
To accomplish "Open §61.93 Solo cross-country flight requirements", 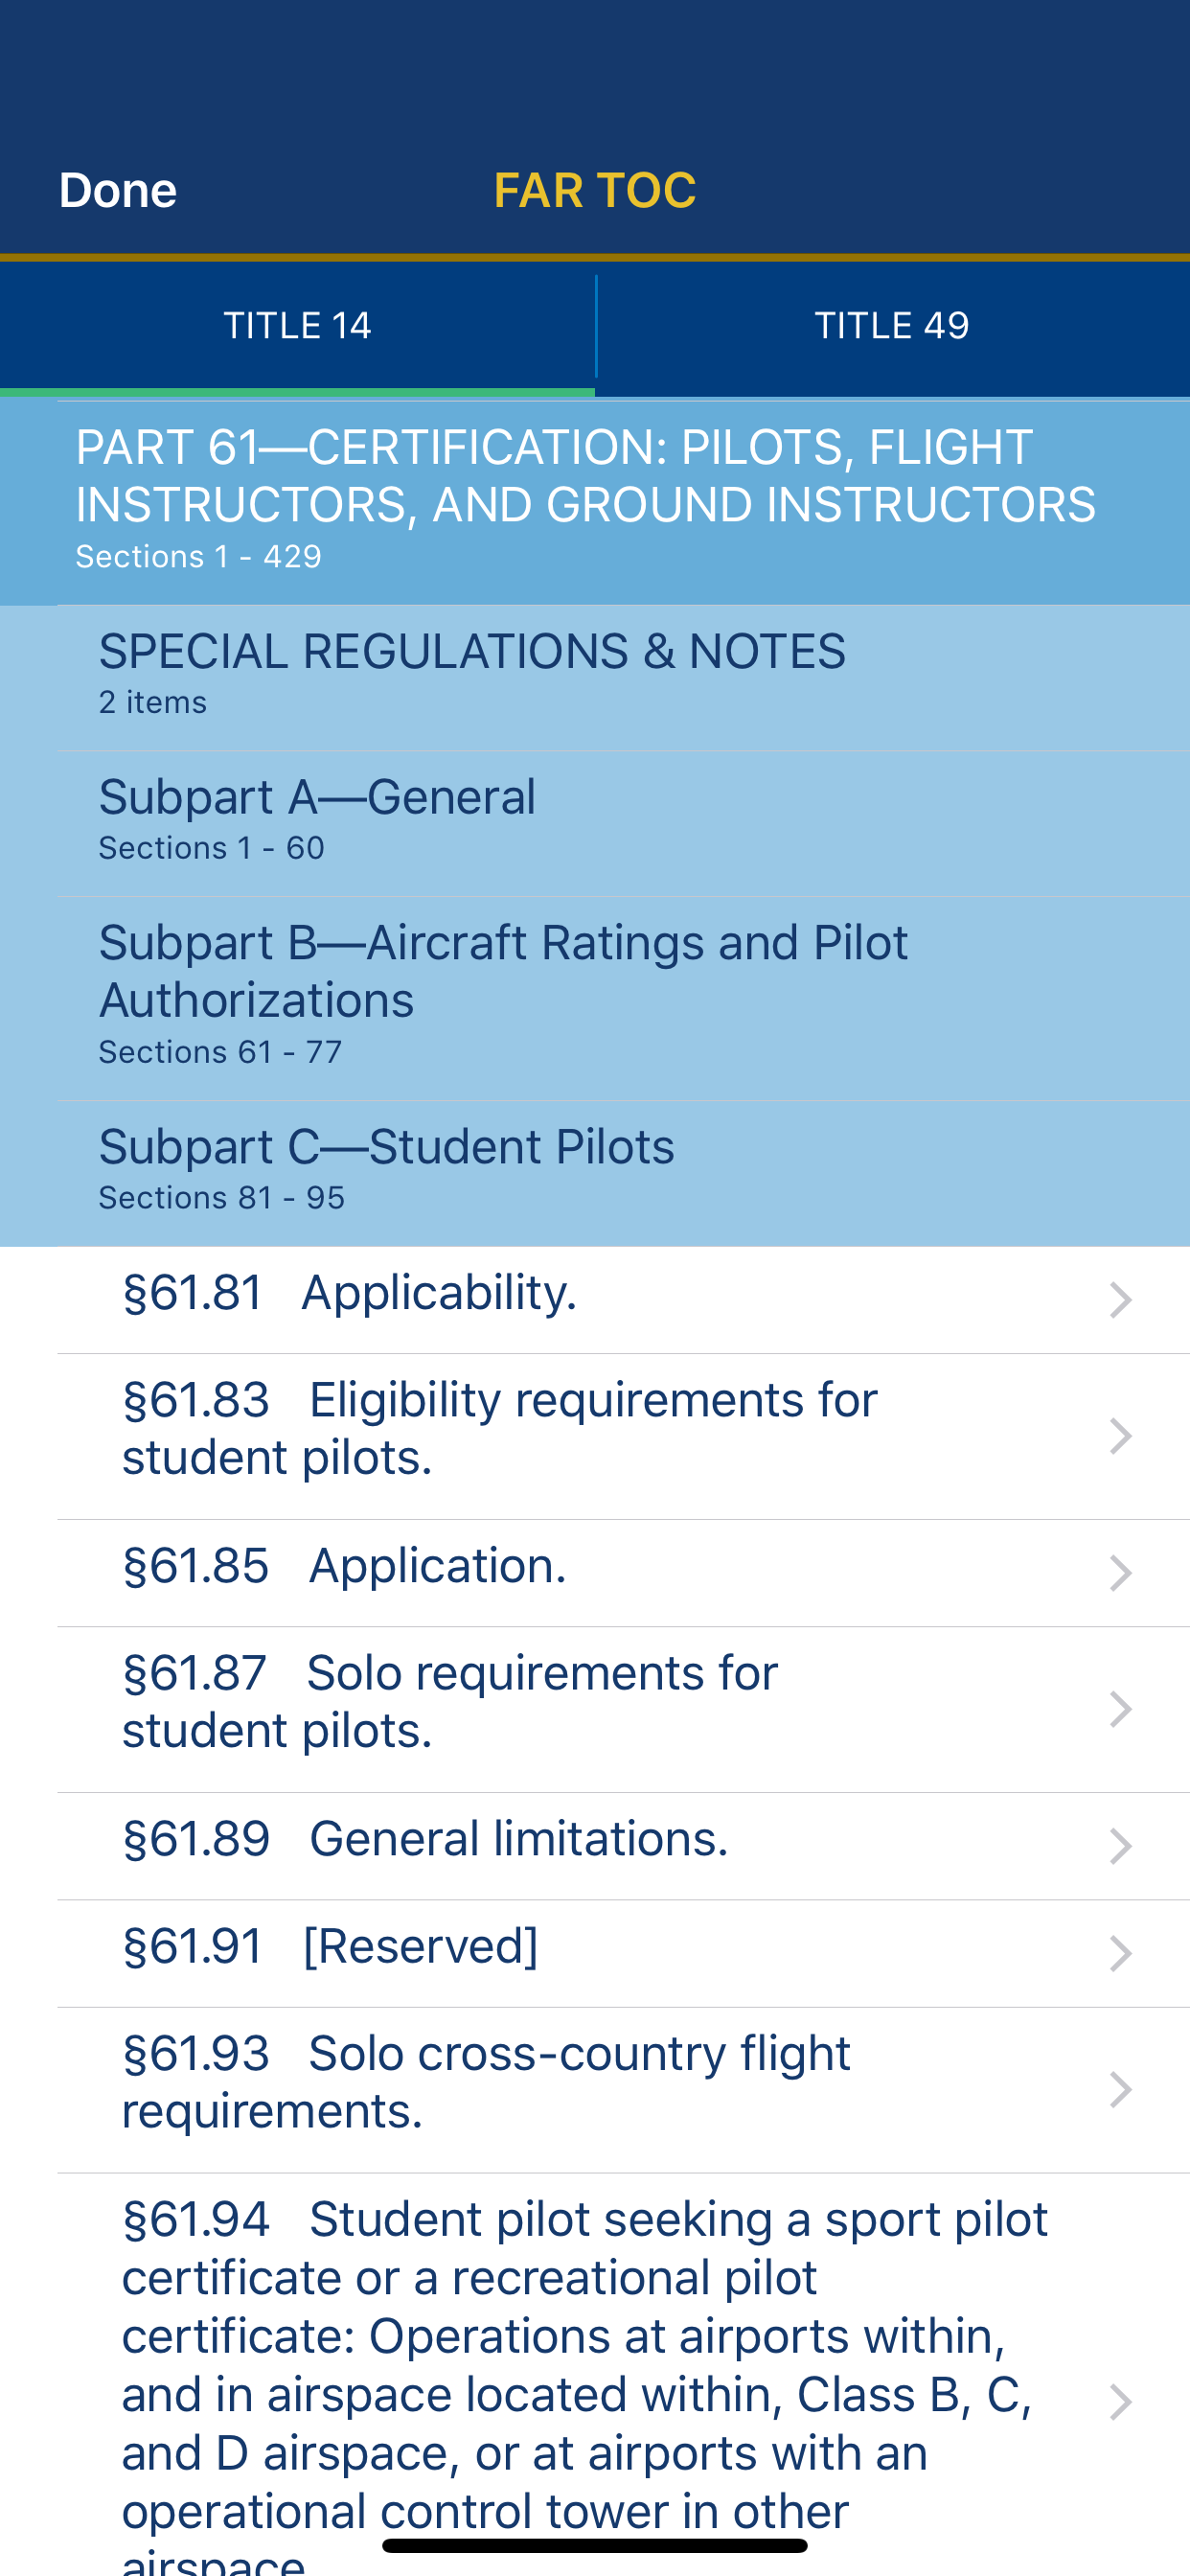I will (x=486, y=2082).
